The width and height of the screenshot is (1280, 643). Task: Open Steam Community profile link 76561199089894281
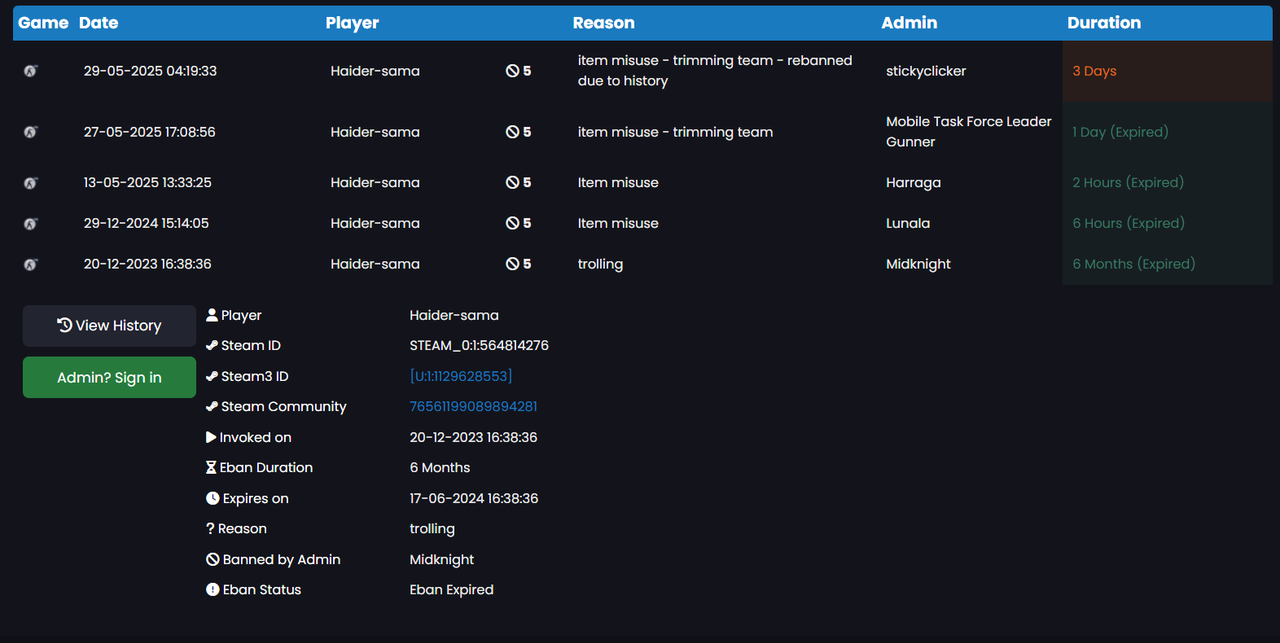point(474,406)
